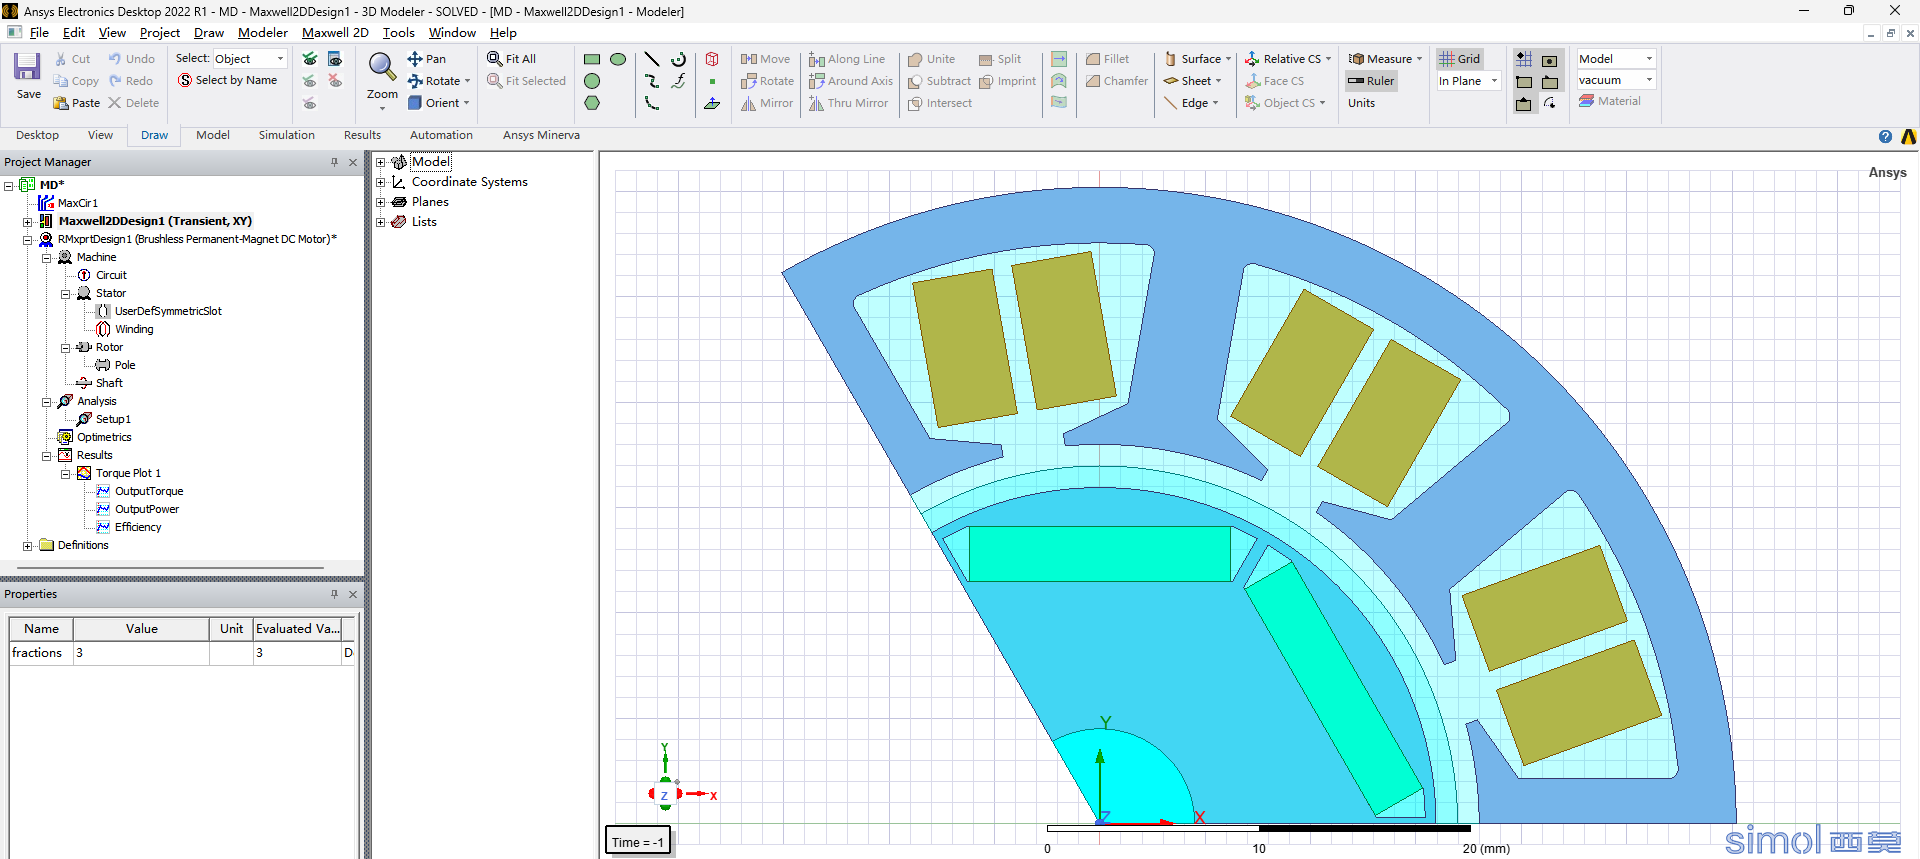Toggle the snap to grid mode icon
The height and width of the screenshot is (859, 1920).
tap(1523, 59)
